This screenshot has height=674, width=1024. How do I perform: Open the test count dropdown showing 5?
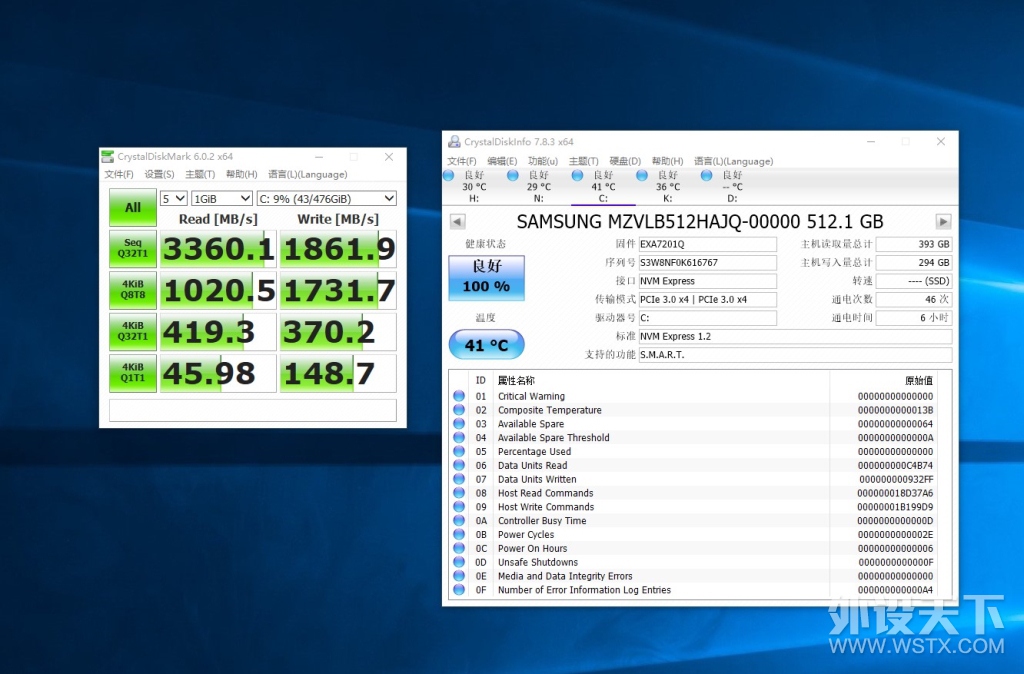(x=174, y=199)
